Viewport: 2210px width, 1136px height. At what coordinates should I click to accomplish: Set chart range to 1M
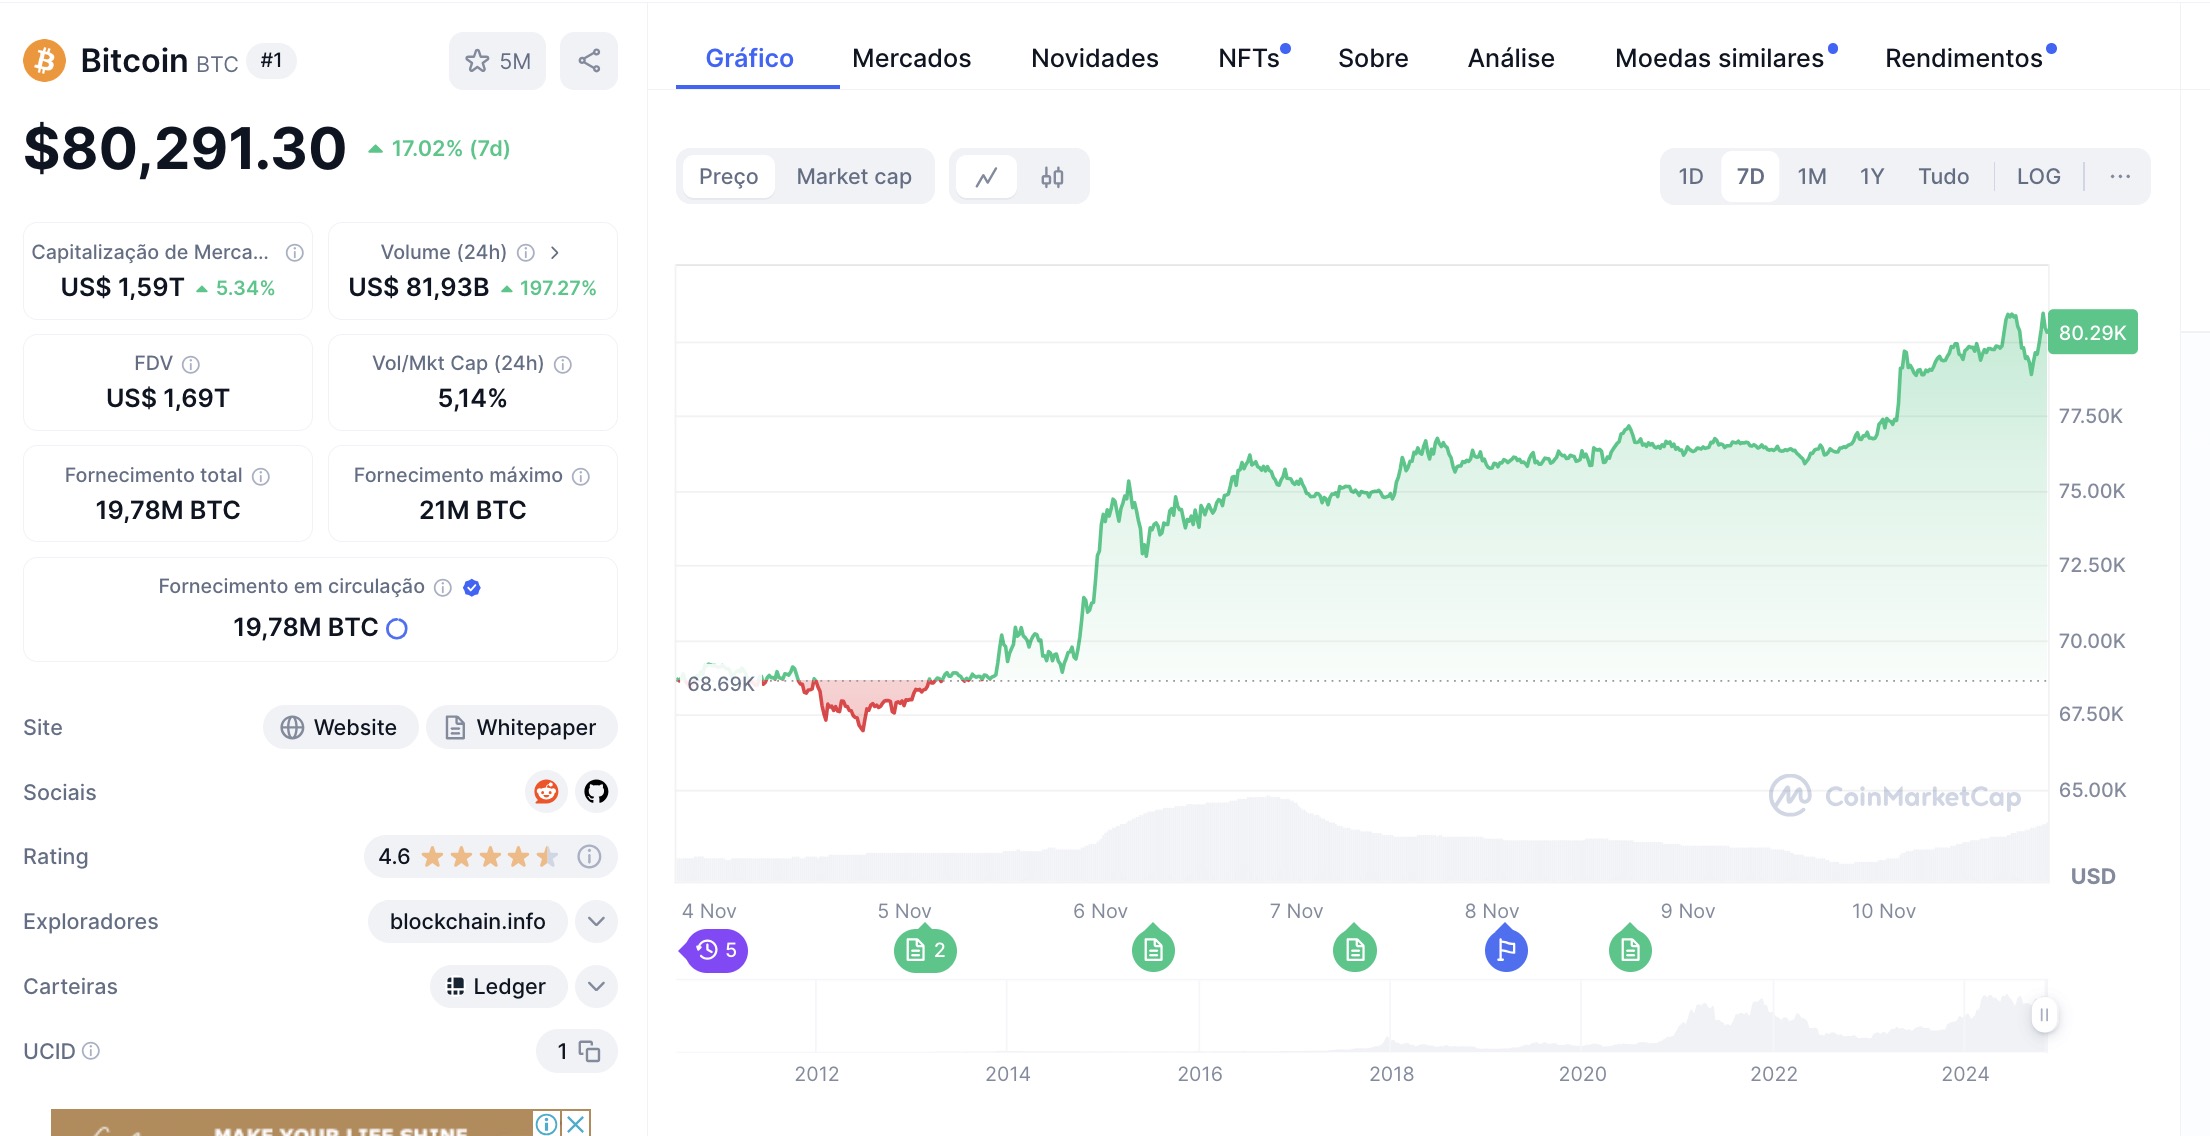click(1812, 177)
